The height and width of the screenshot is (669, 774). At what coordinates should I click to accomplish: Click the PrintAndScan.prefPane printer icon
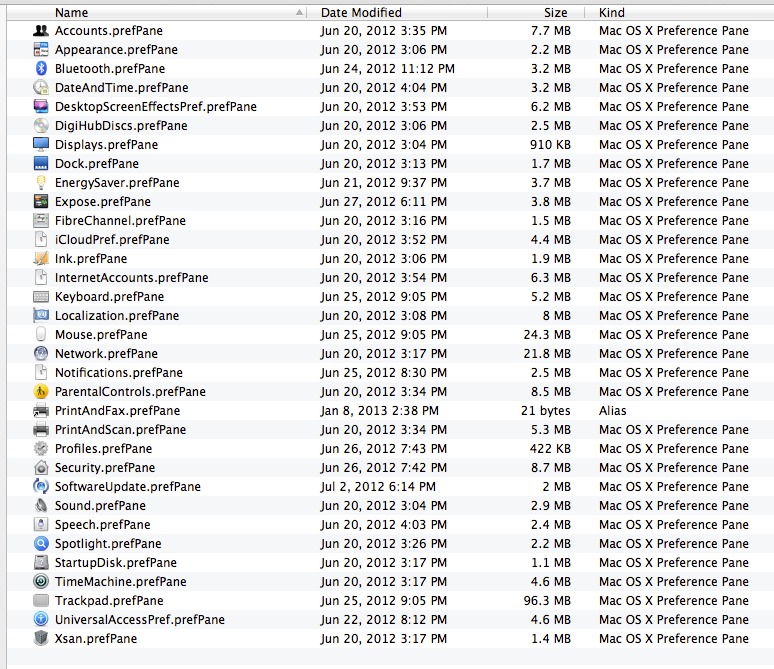click(x=41, y=430)
